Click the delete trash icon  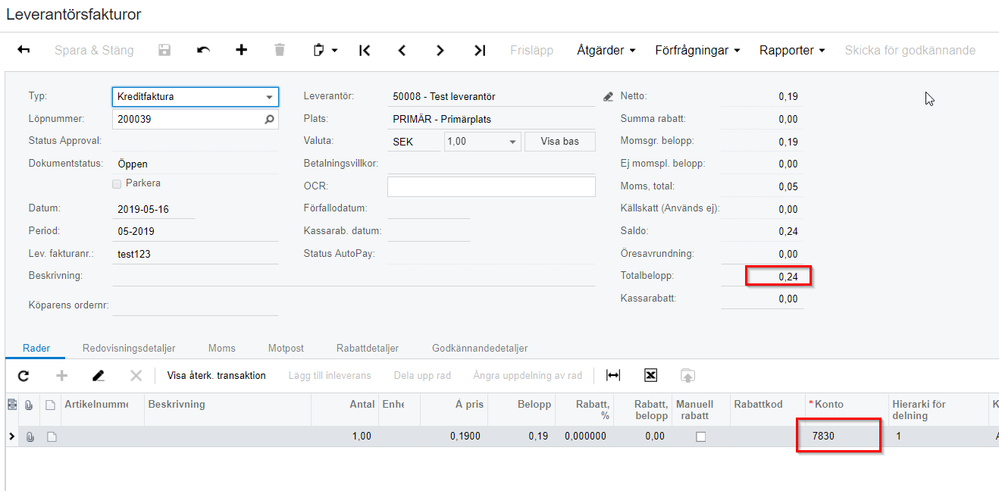coord(280,50)
